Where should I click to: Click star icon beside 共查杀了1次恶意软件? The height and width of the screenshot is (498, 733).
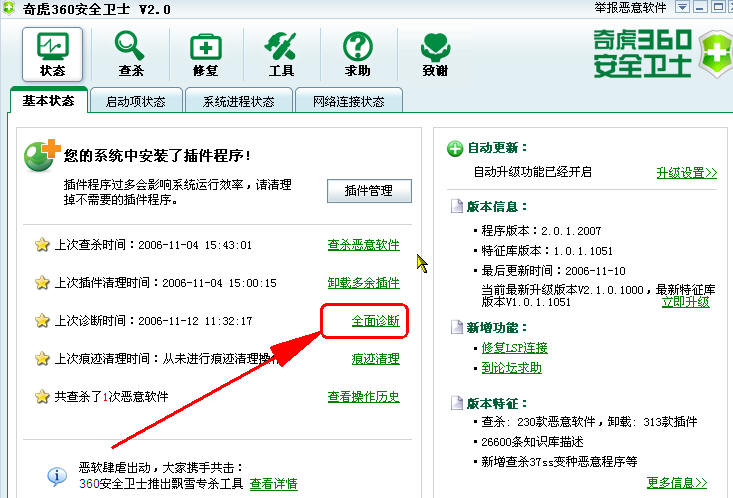(x=42, y=397)
